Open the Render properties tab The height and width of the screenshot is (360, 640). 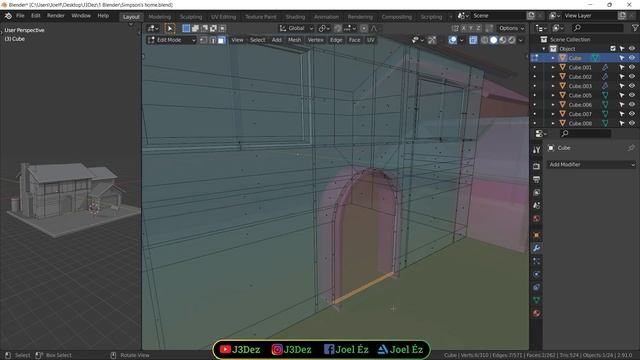[x=536, y=167]
